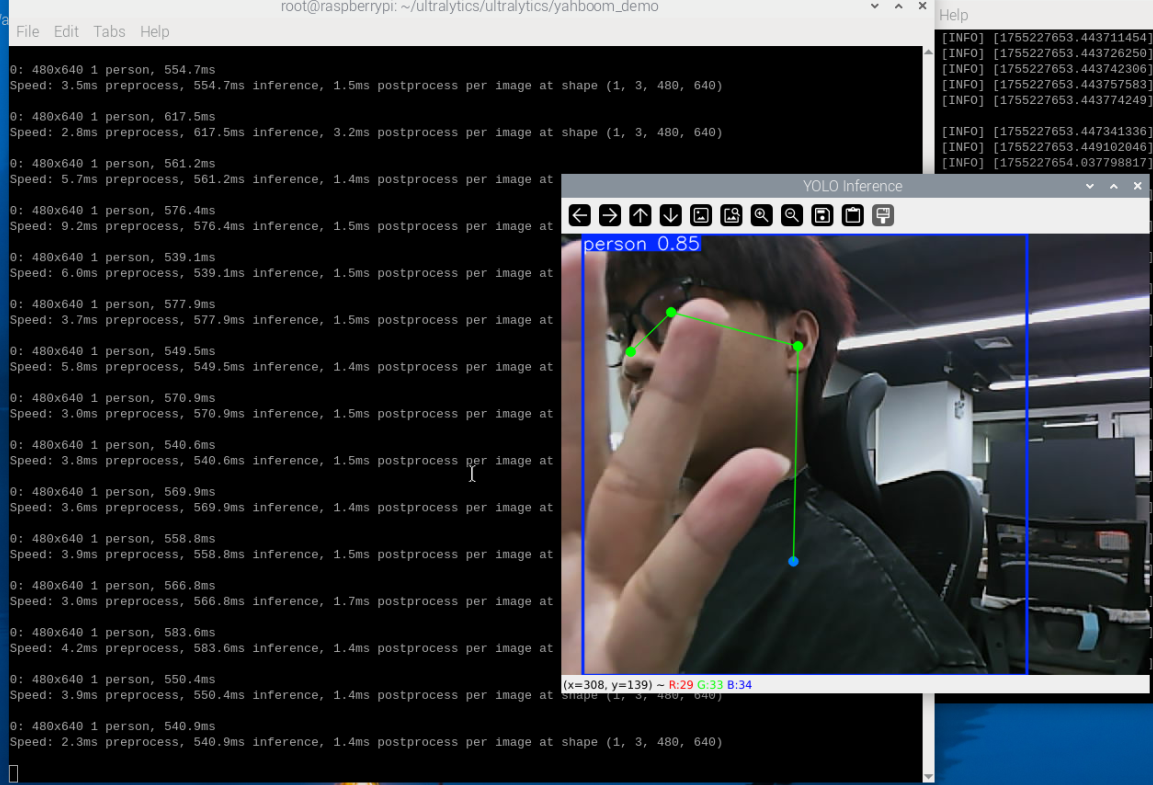
Task: Click the "YOLO Inference" window title
Action: coord(852,187)
